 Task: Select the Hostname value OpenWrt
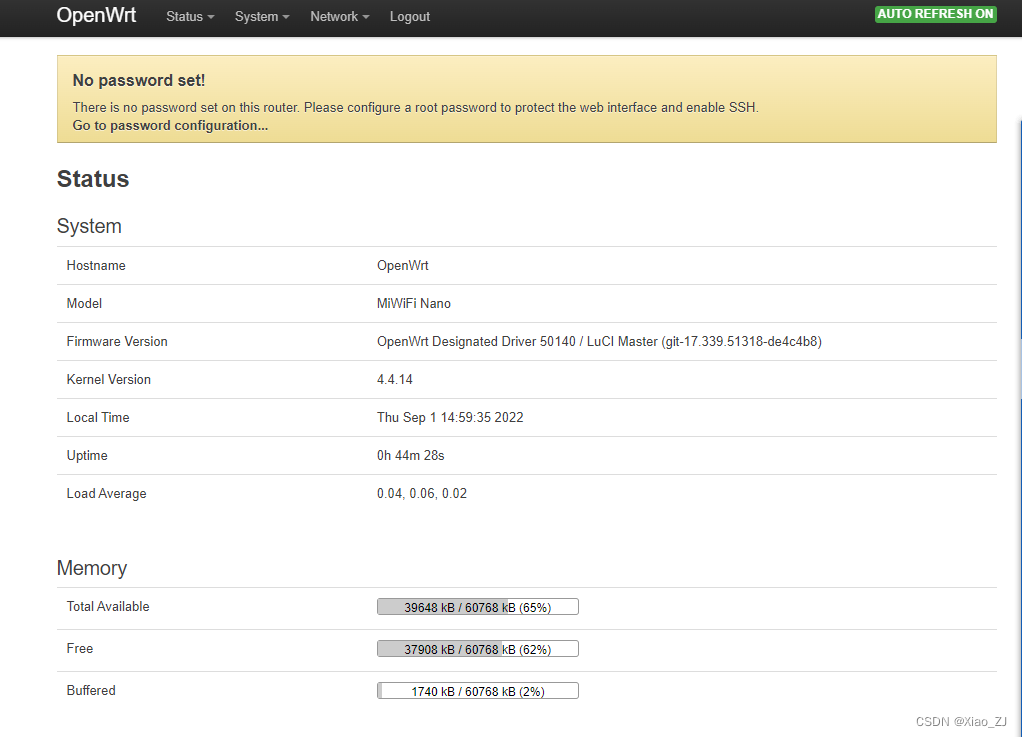(403, 265)
